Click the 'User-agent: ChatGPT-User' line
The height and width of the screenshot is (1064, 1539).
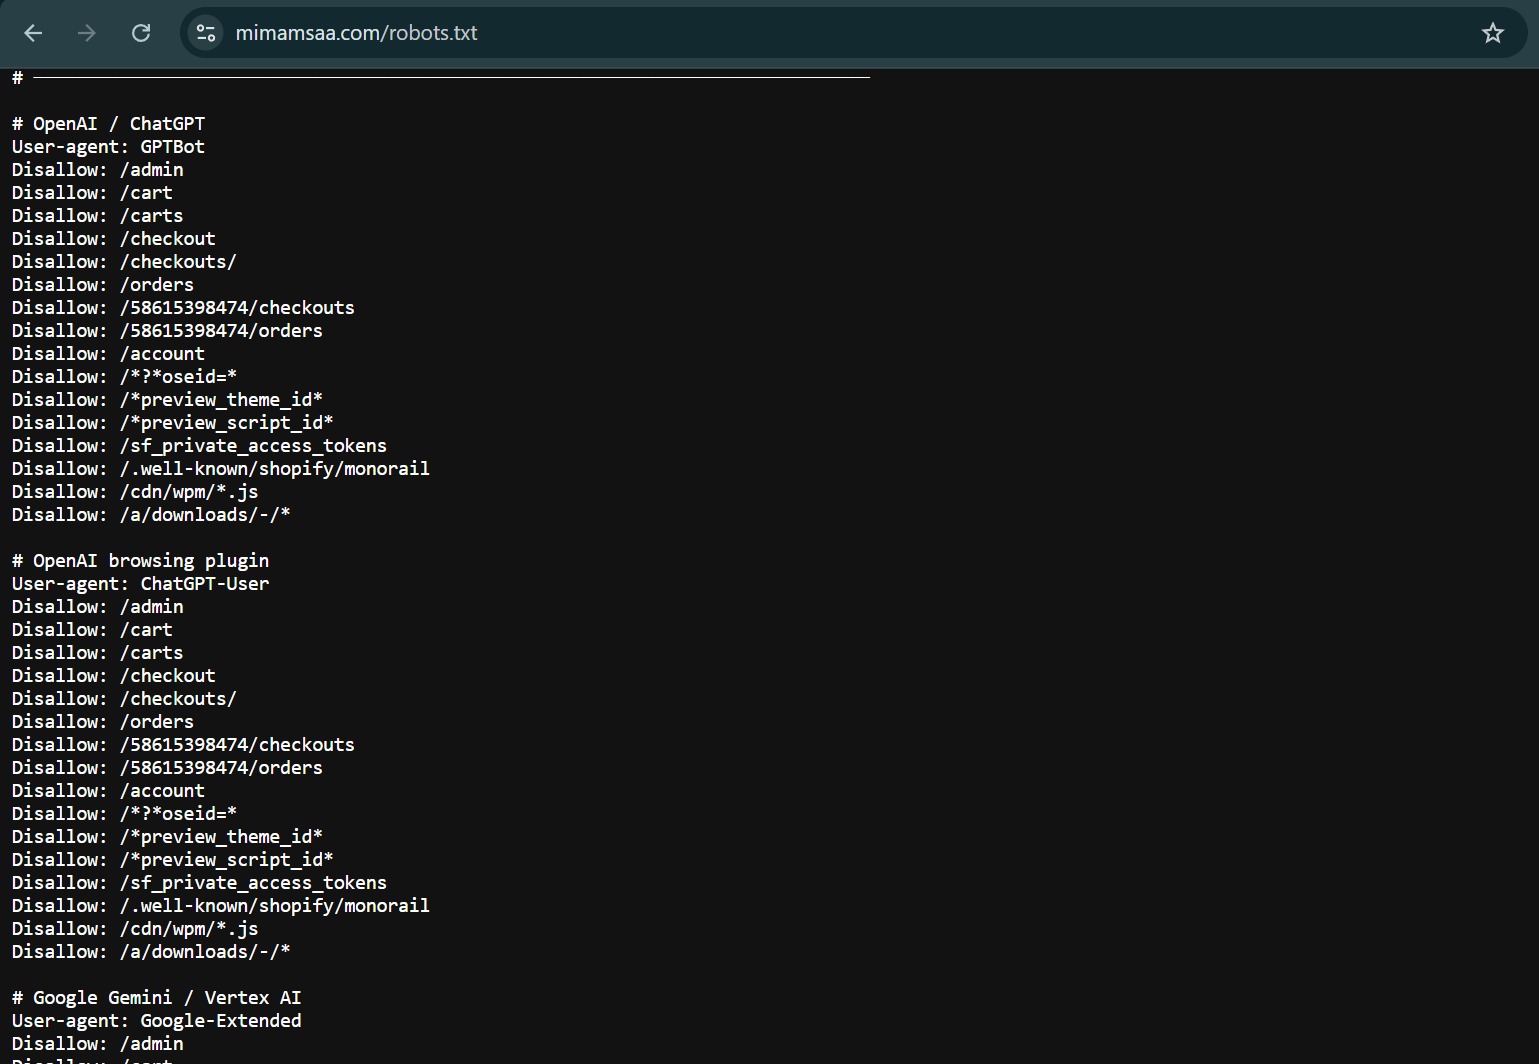pos(140,584)
